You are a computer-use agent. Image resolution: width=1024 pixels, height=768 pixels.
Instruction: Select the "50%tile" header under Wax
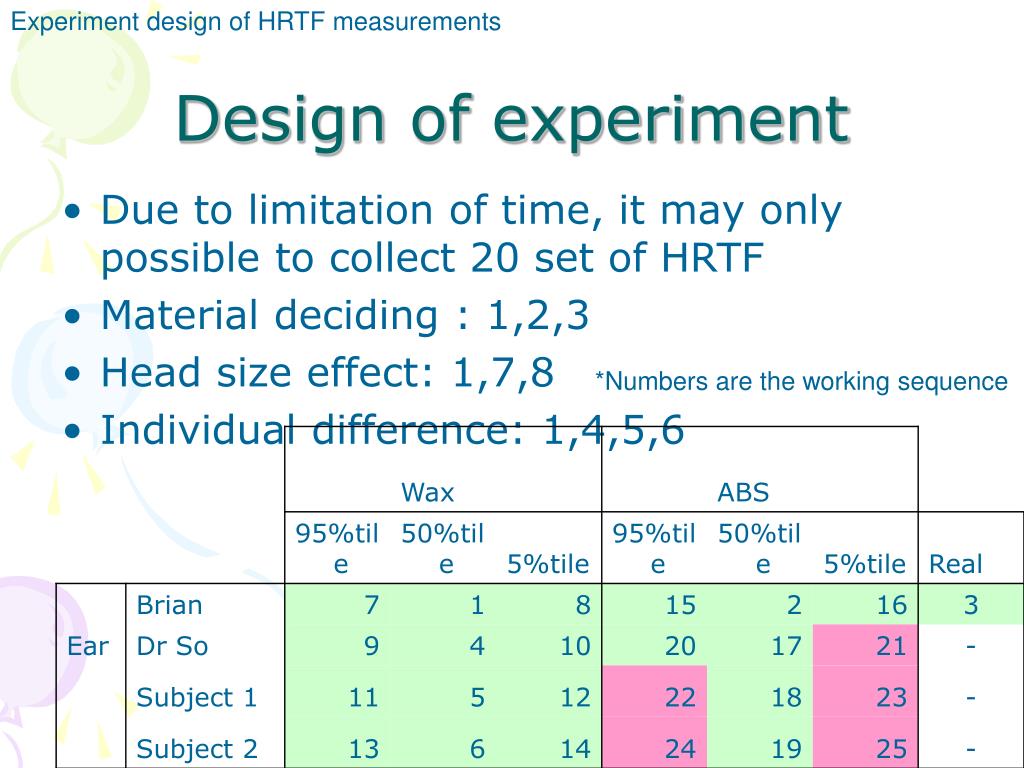(442, 549)
